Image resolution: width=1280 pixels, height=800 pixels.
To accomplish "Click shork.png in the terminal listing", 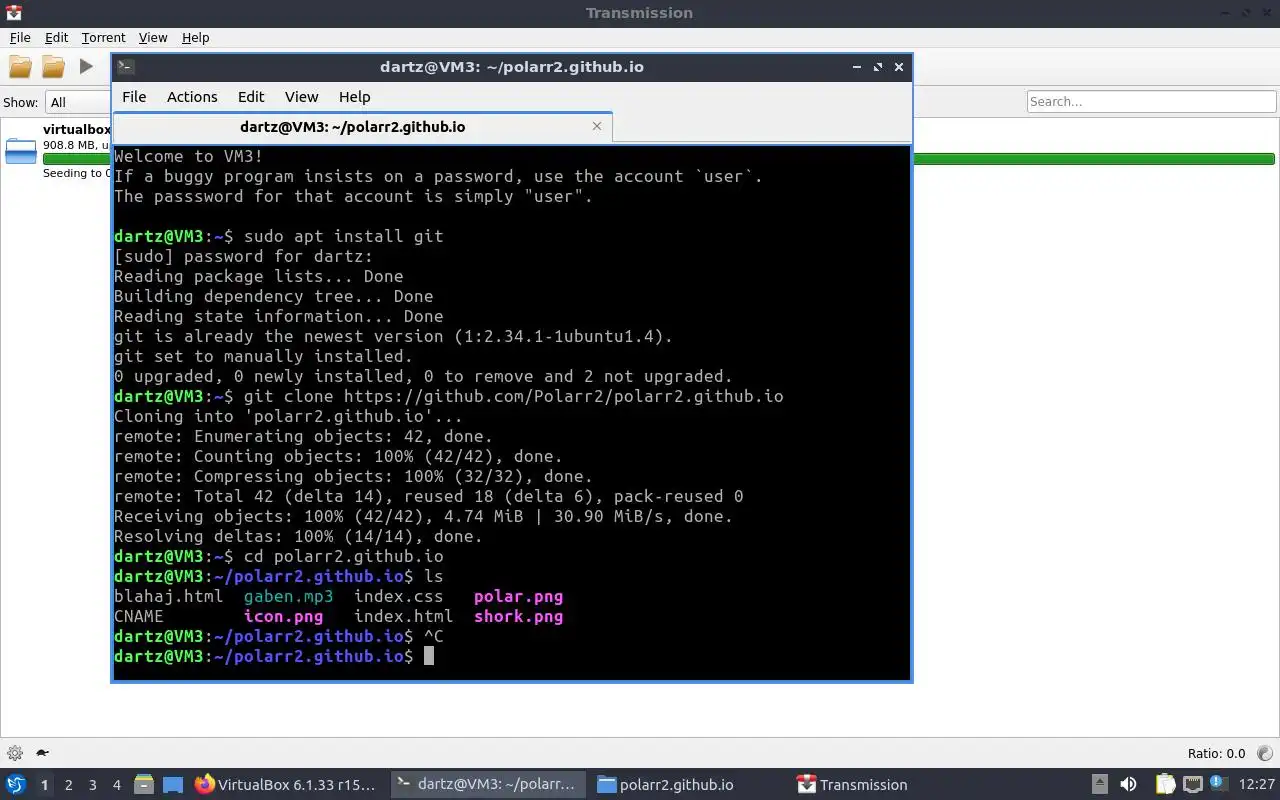I will (518, 616).
